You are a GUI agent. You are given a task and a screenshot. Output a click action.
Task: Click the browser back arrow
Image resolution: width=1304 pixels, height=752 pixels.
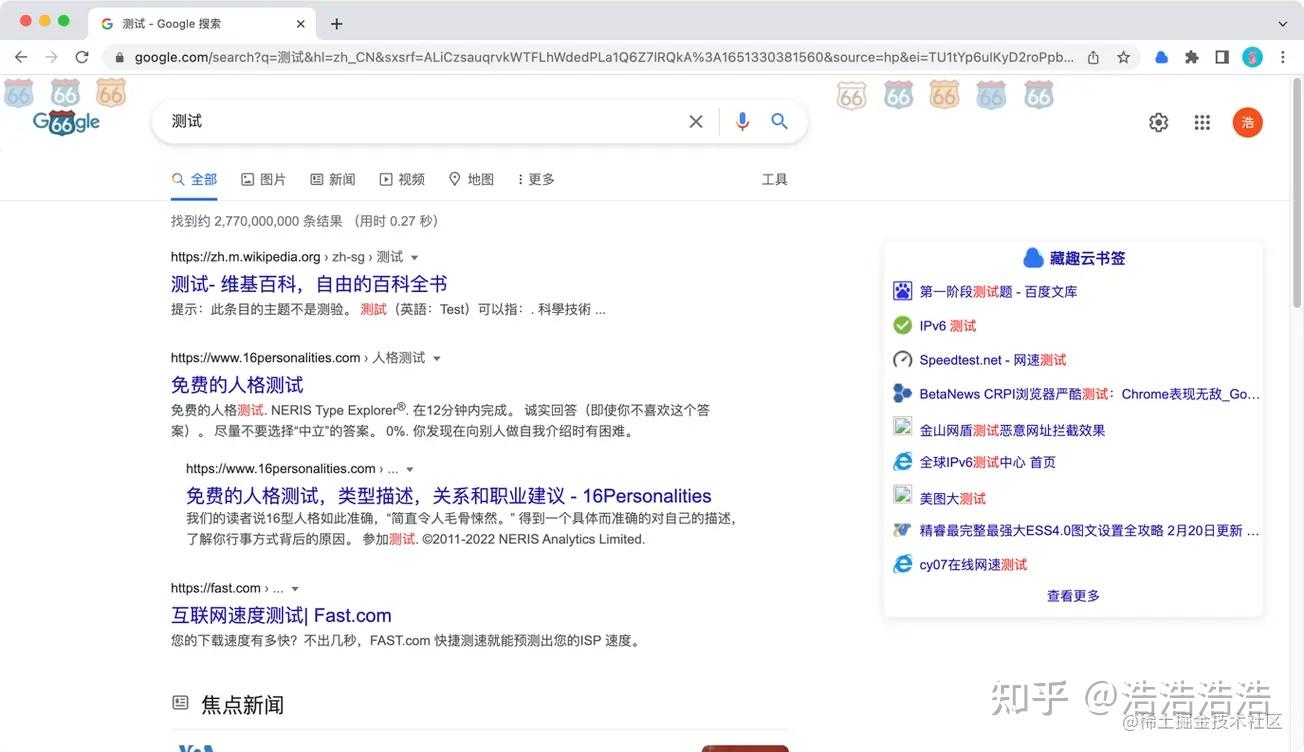21,57
